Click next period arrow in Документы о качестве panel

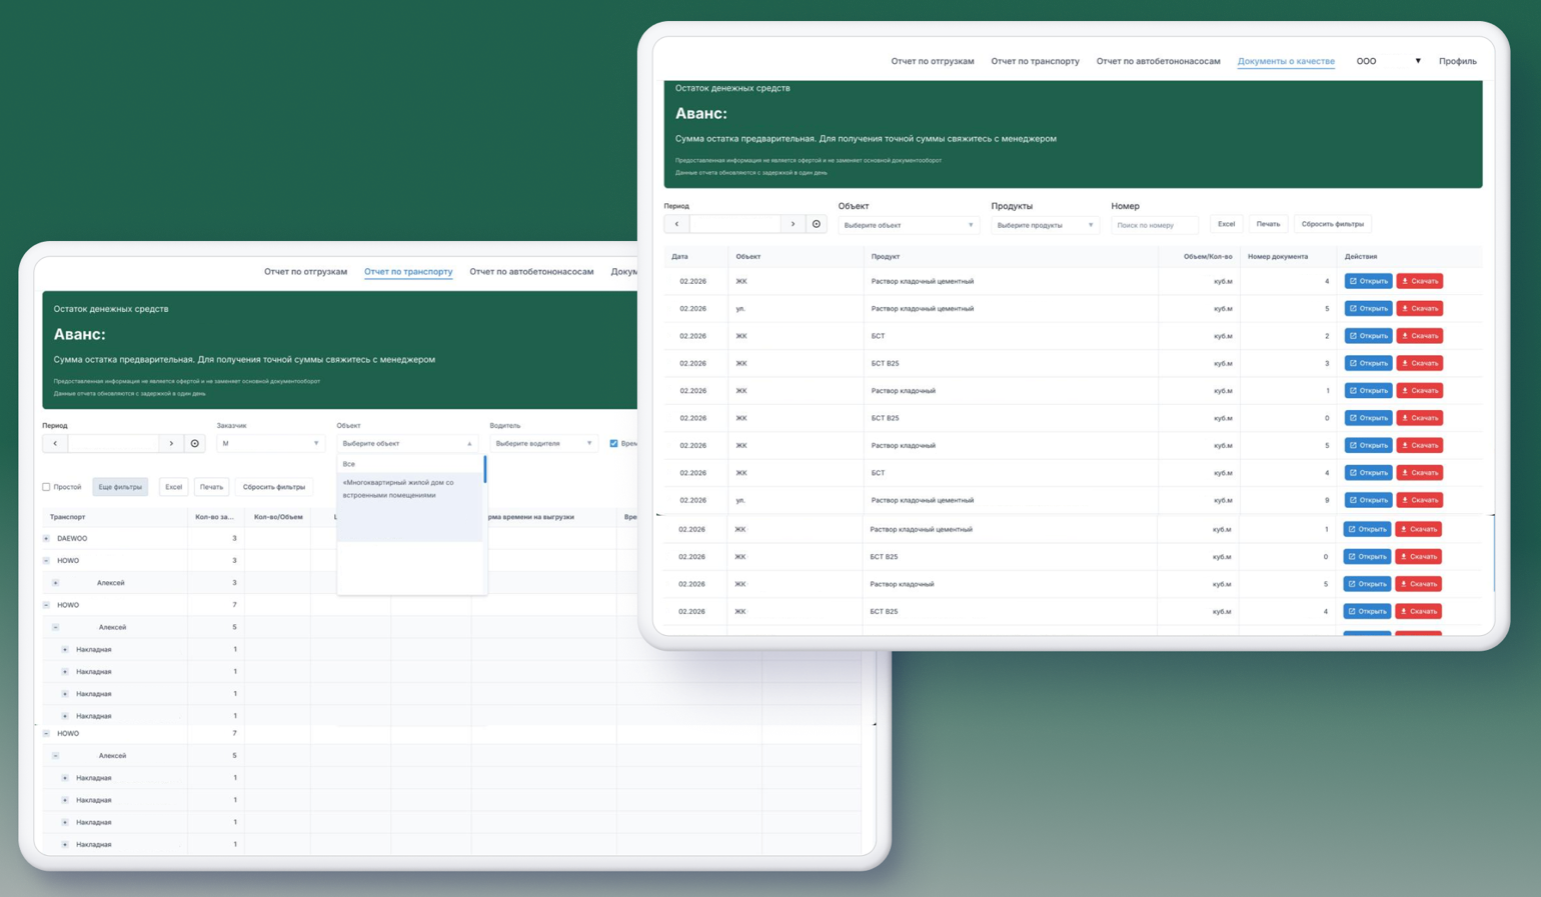[x=793, y=224]
